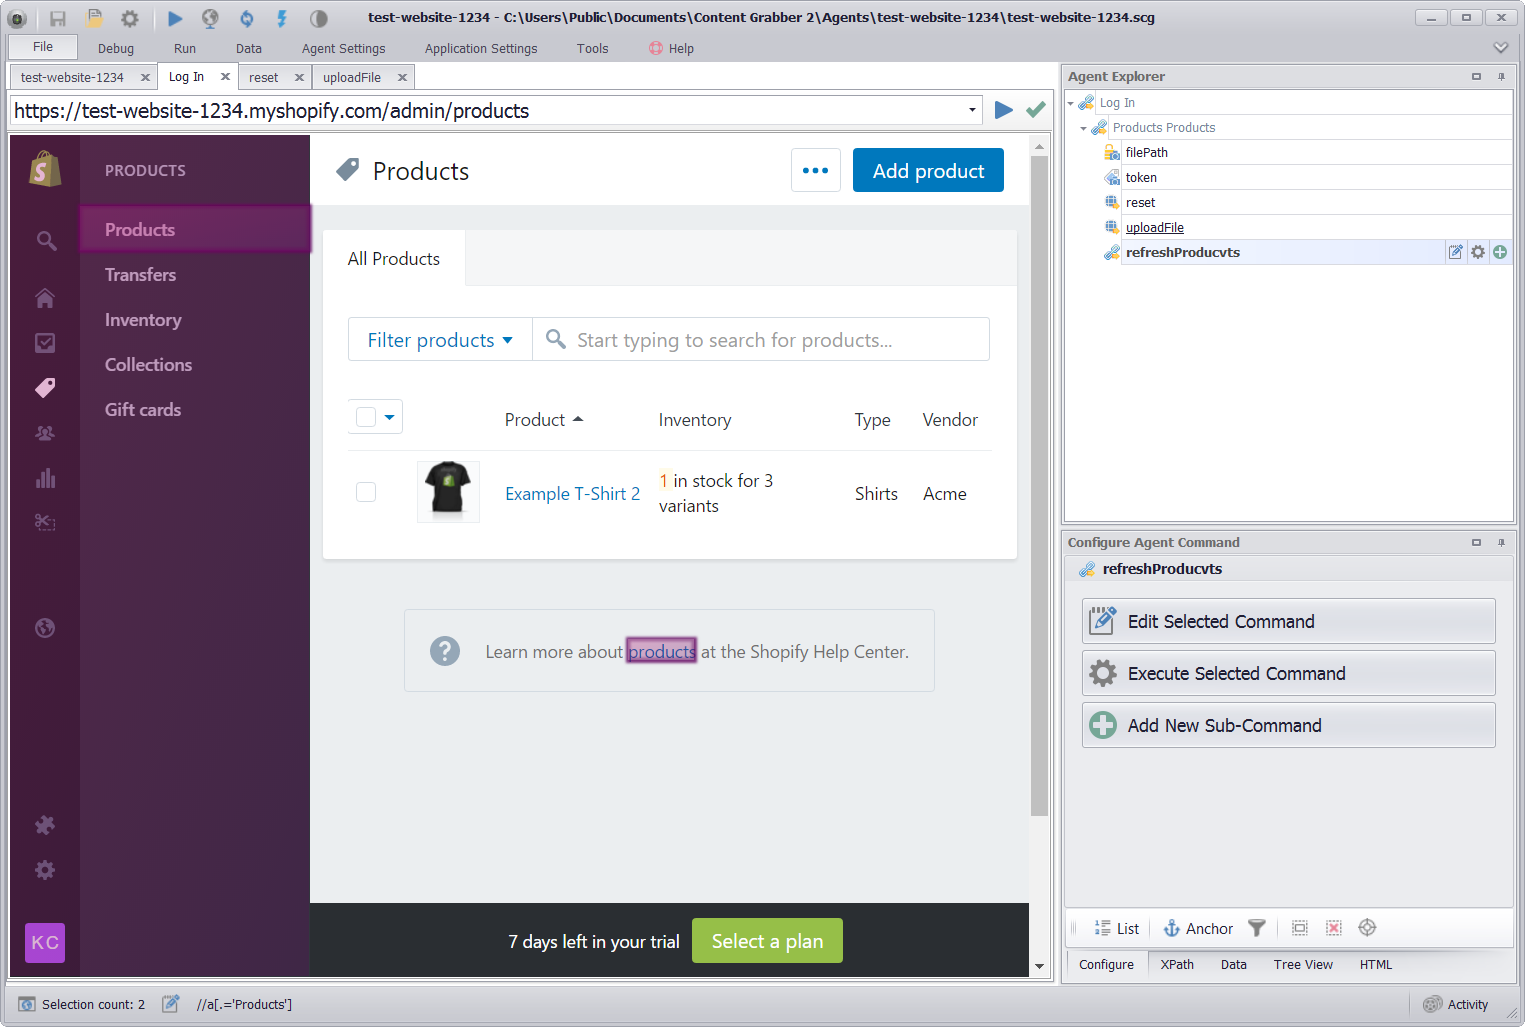Click the Add product button

[927, 171]
